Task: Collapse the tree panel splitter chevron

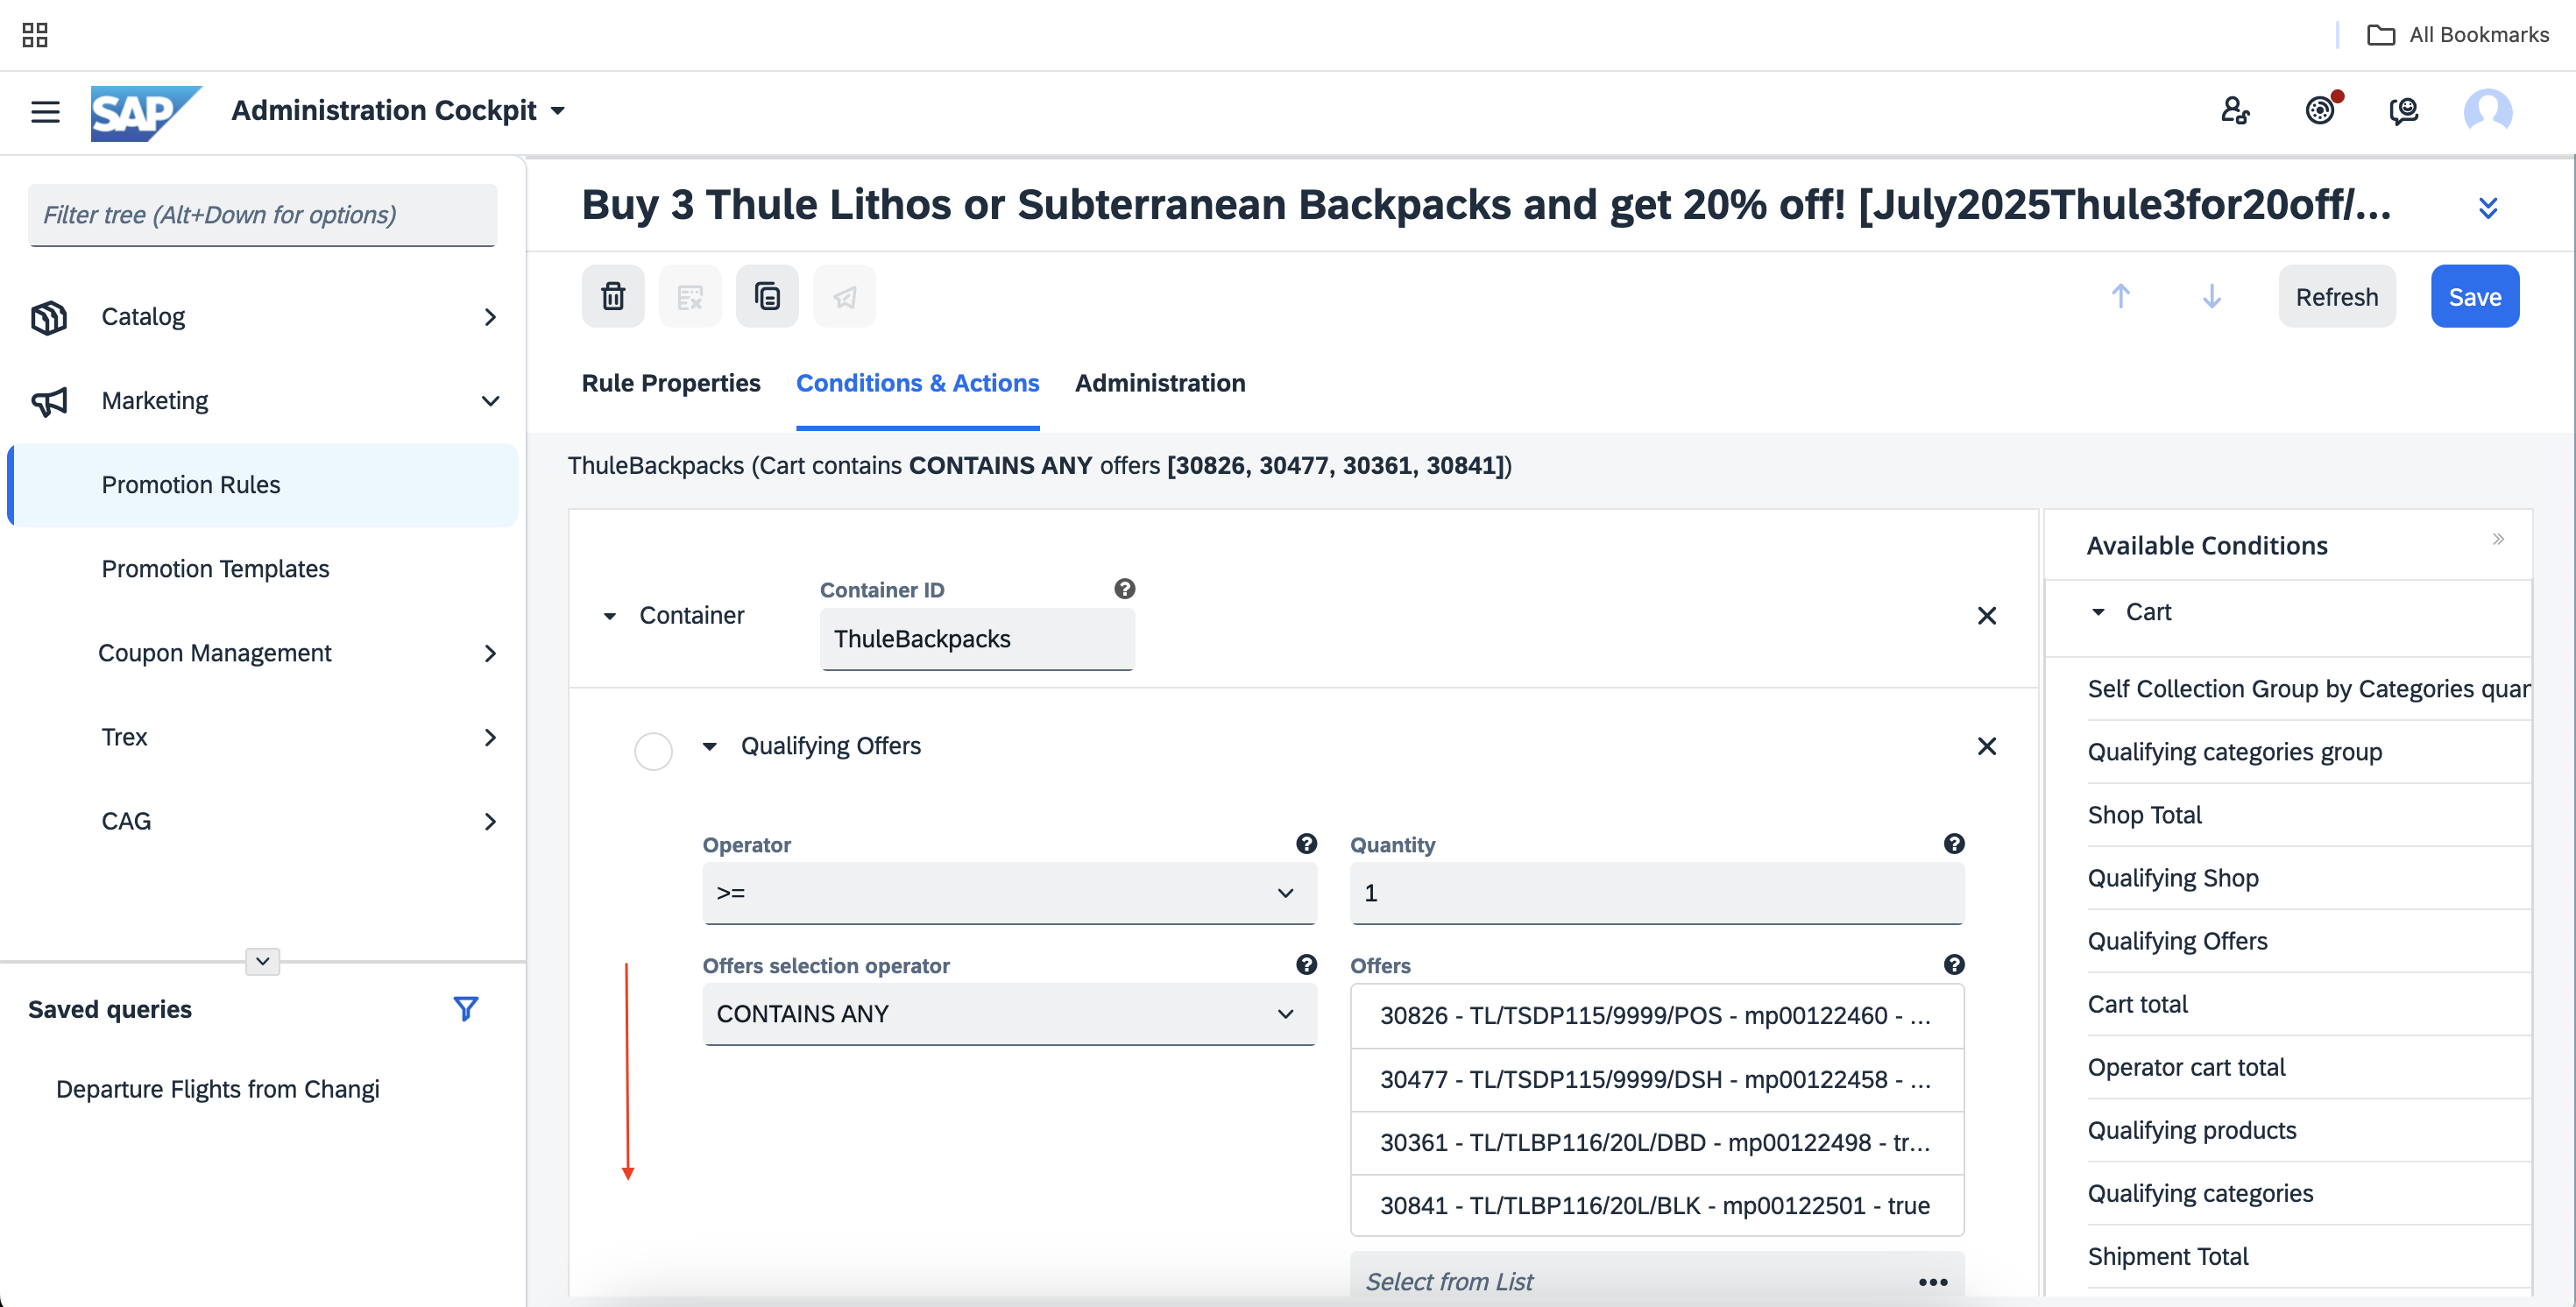Action: pyautogui.click(x=262, y=961)
